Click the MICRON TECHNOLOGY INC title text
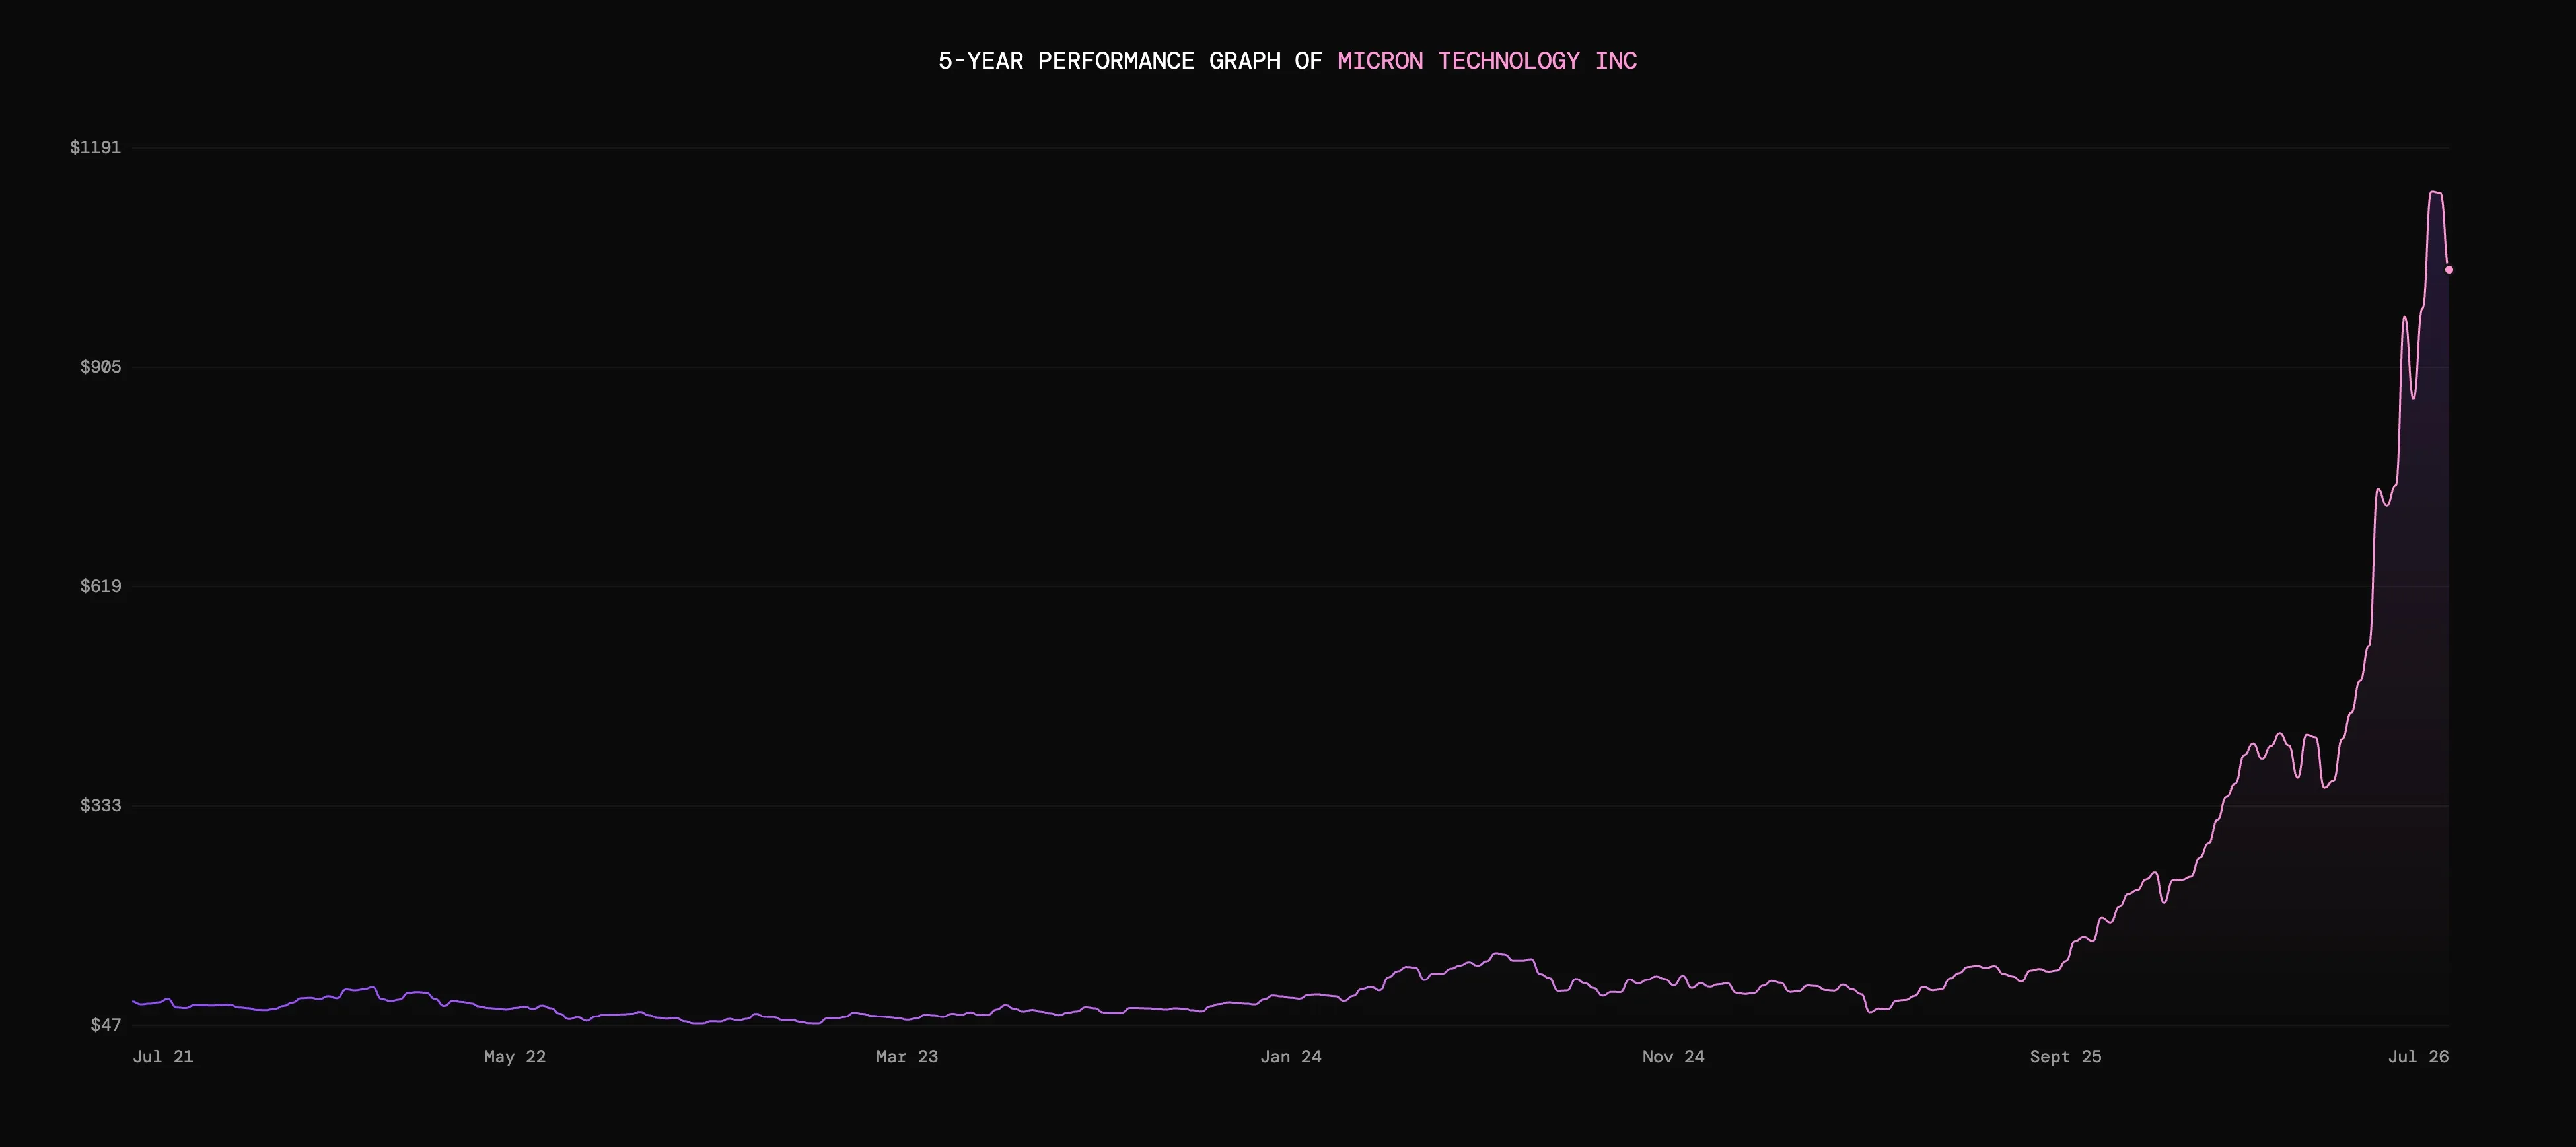The width and height of the screenshot is (2576, 1147). click(x=1487, y=61)
